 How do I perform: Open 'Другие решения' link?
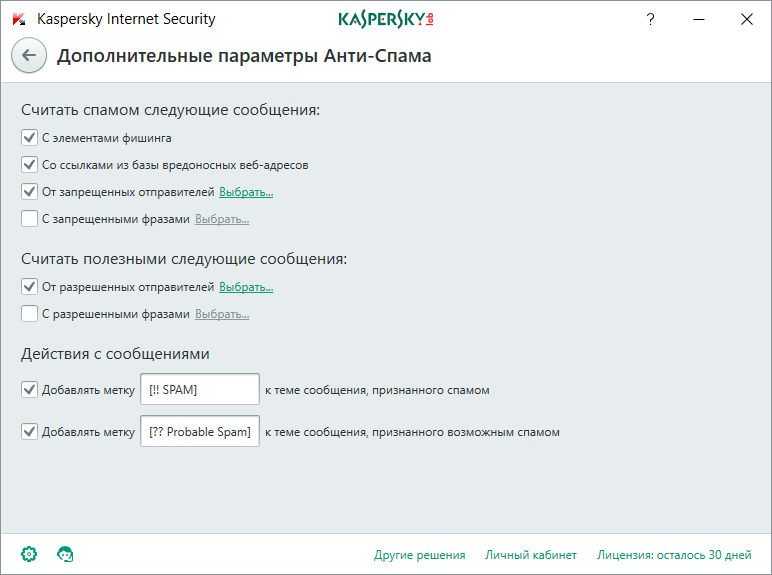click(419, 555)
